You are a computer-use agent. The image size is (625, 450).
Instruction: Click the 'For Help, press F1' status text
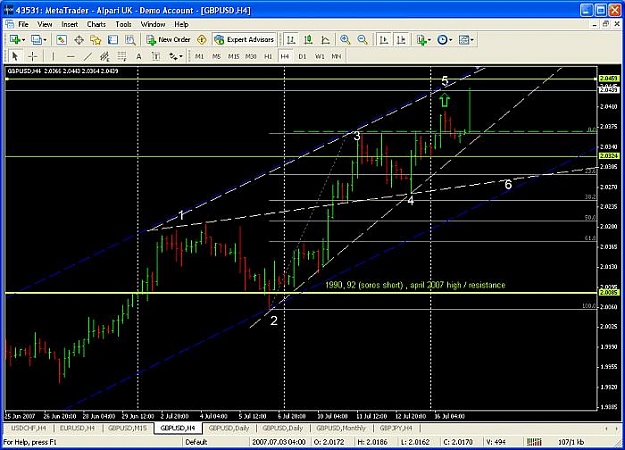[x=30, y=442]
